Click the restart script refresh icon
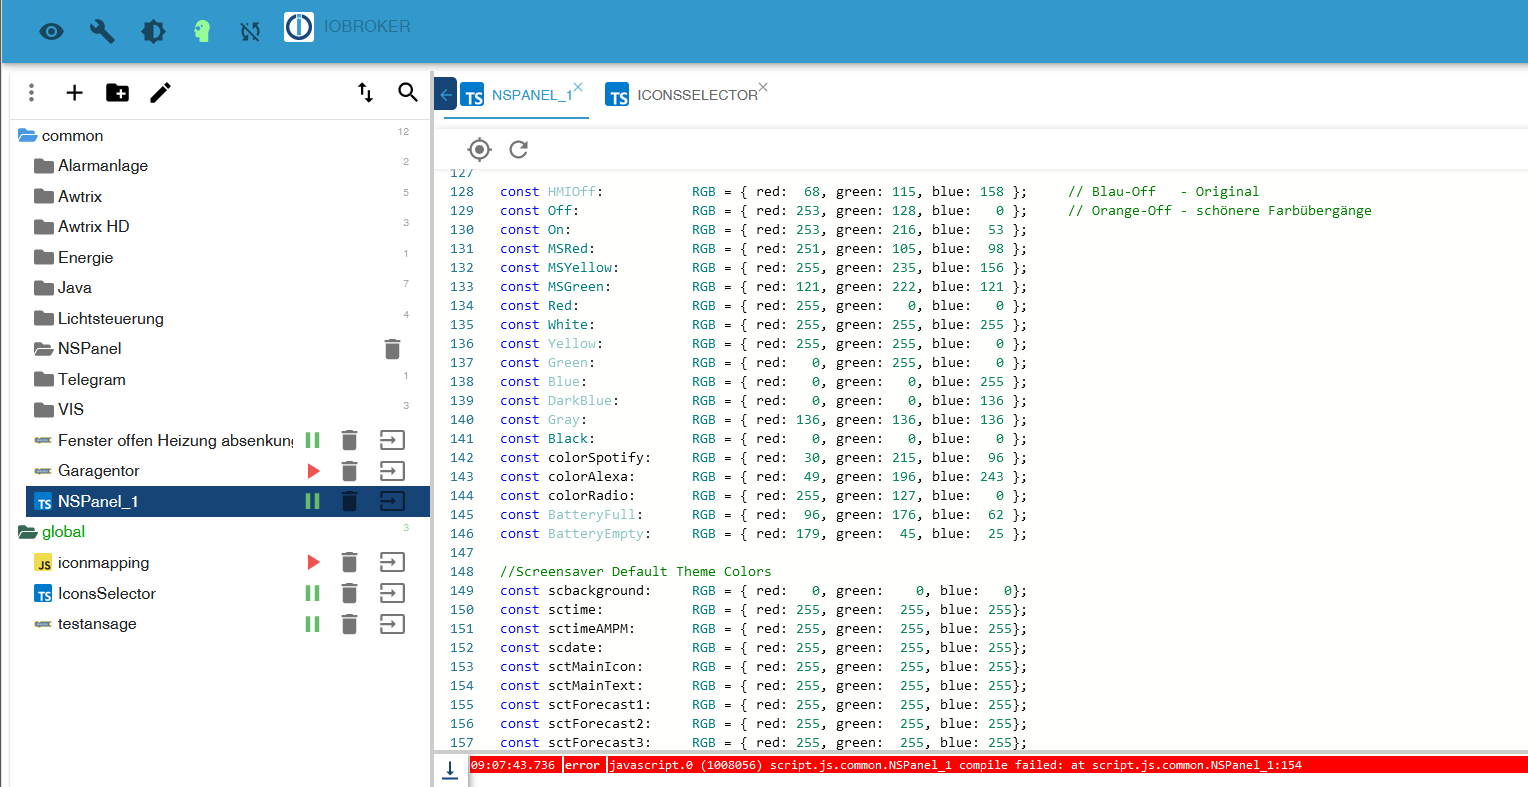This screenshot has height=787, width=1528. (x=518, y=149)
